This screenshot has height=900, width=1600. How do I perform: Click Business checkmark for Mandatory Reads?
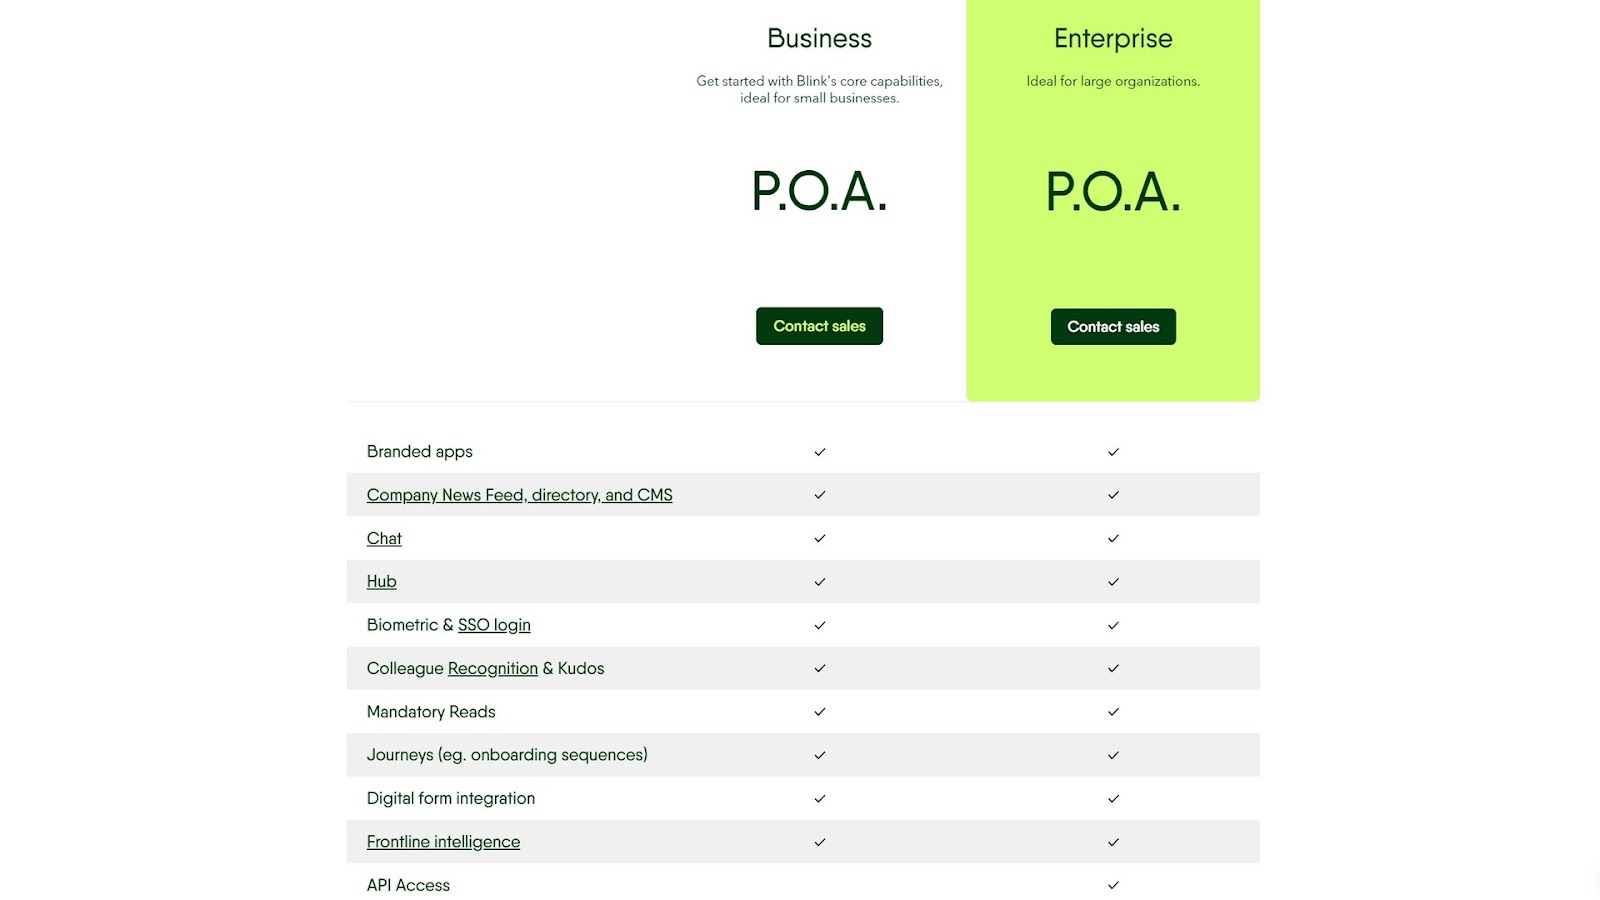coord(820,712)
